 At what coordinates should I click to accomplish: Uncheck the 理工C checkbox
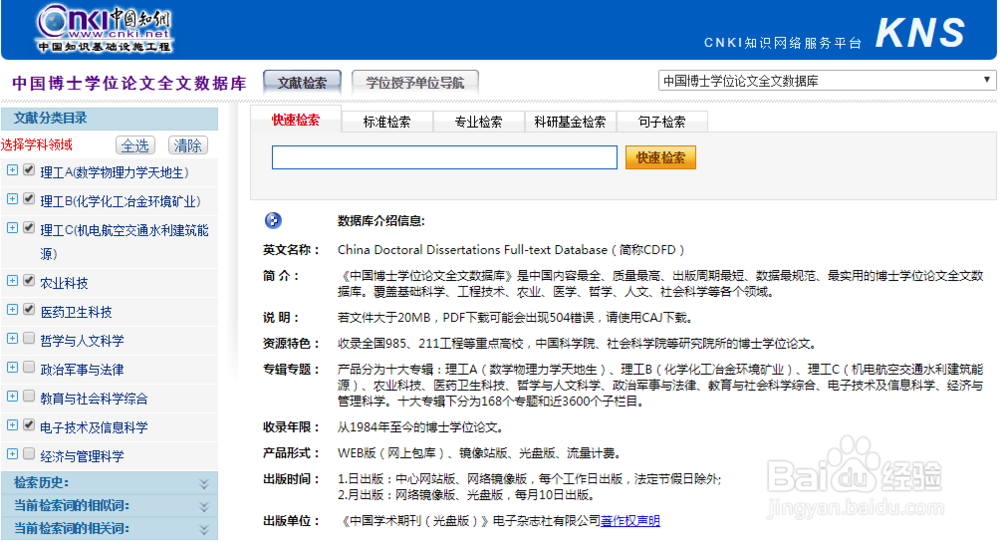click(29, 228)
